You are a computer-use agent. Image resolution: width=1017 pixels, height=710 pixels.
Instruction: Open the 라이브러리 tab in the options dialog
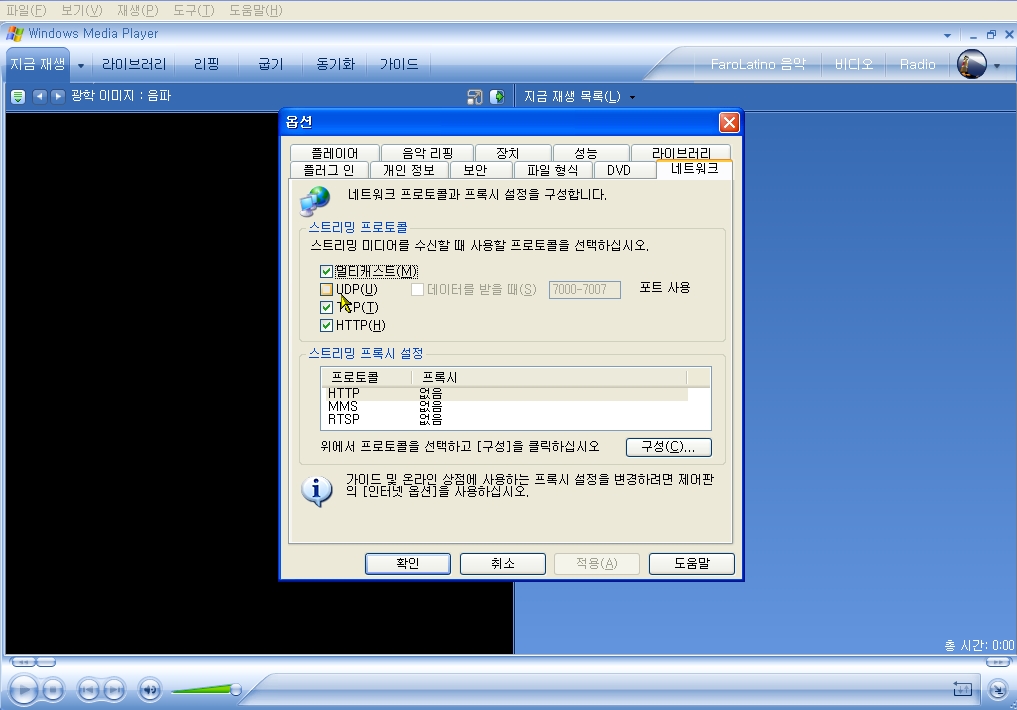pos(681,153)
